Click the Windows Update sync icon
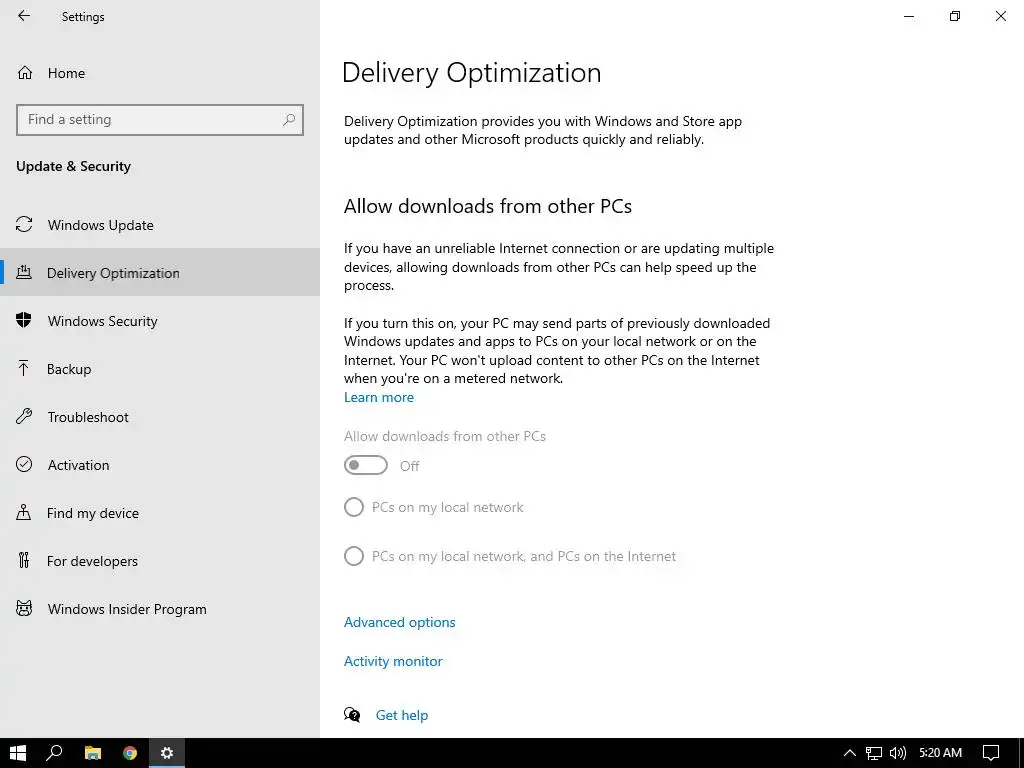 point(24,225)
